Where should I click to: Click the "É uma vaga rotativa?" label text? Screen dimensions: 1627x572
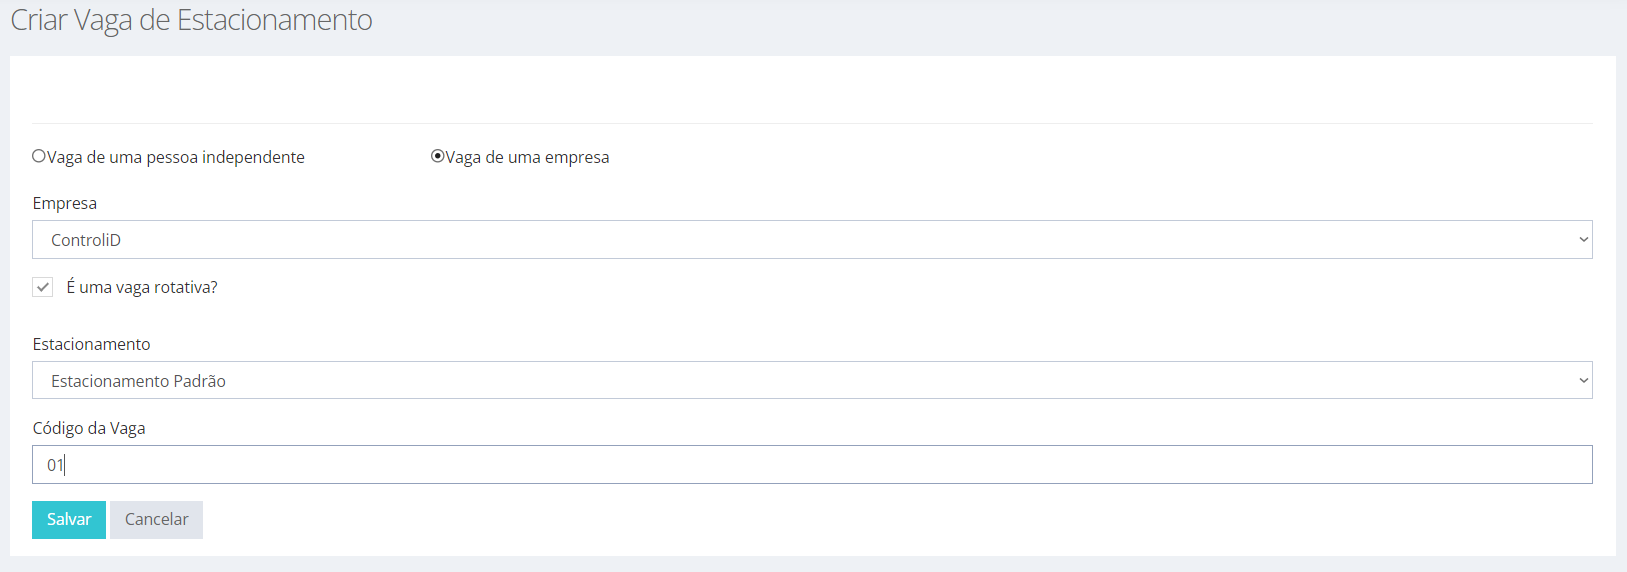pos(142,287)
